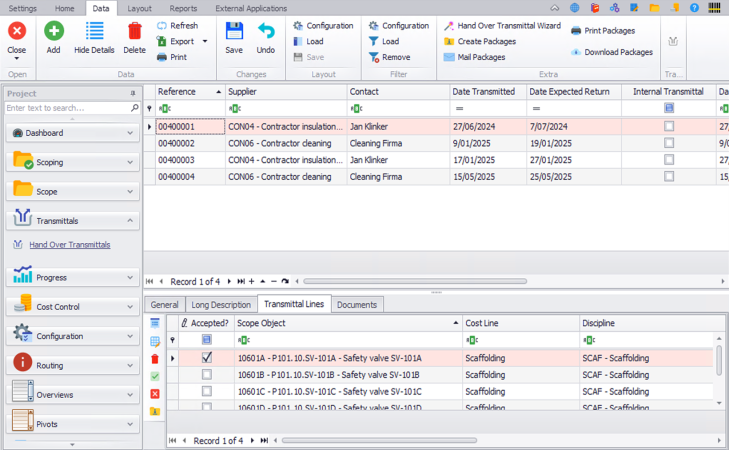Switch to the Documents tab
The height and width of the screenshot is (450, 729).
coord(356,304)
